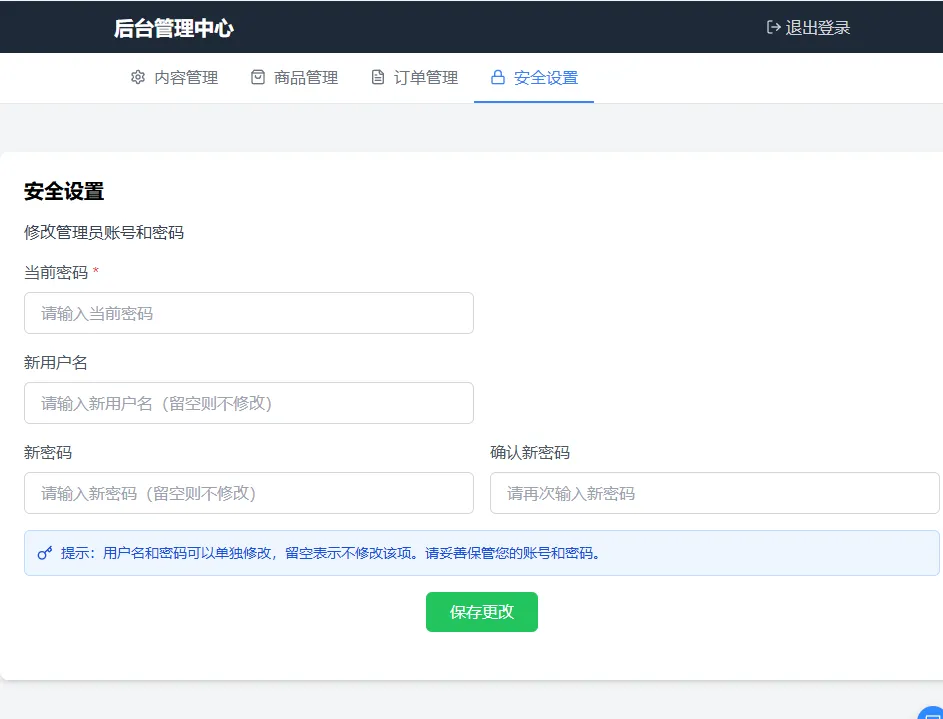
Task: Click the tag icon beside 商品管理
Action: pyautogui.click(x=258, y=76)
